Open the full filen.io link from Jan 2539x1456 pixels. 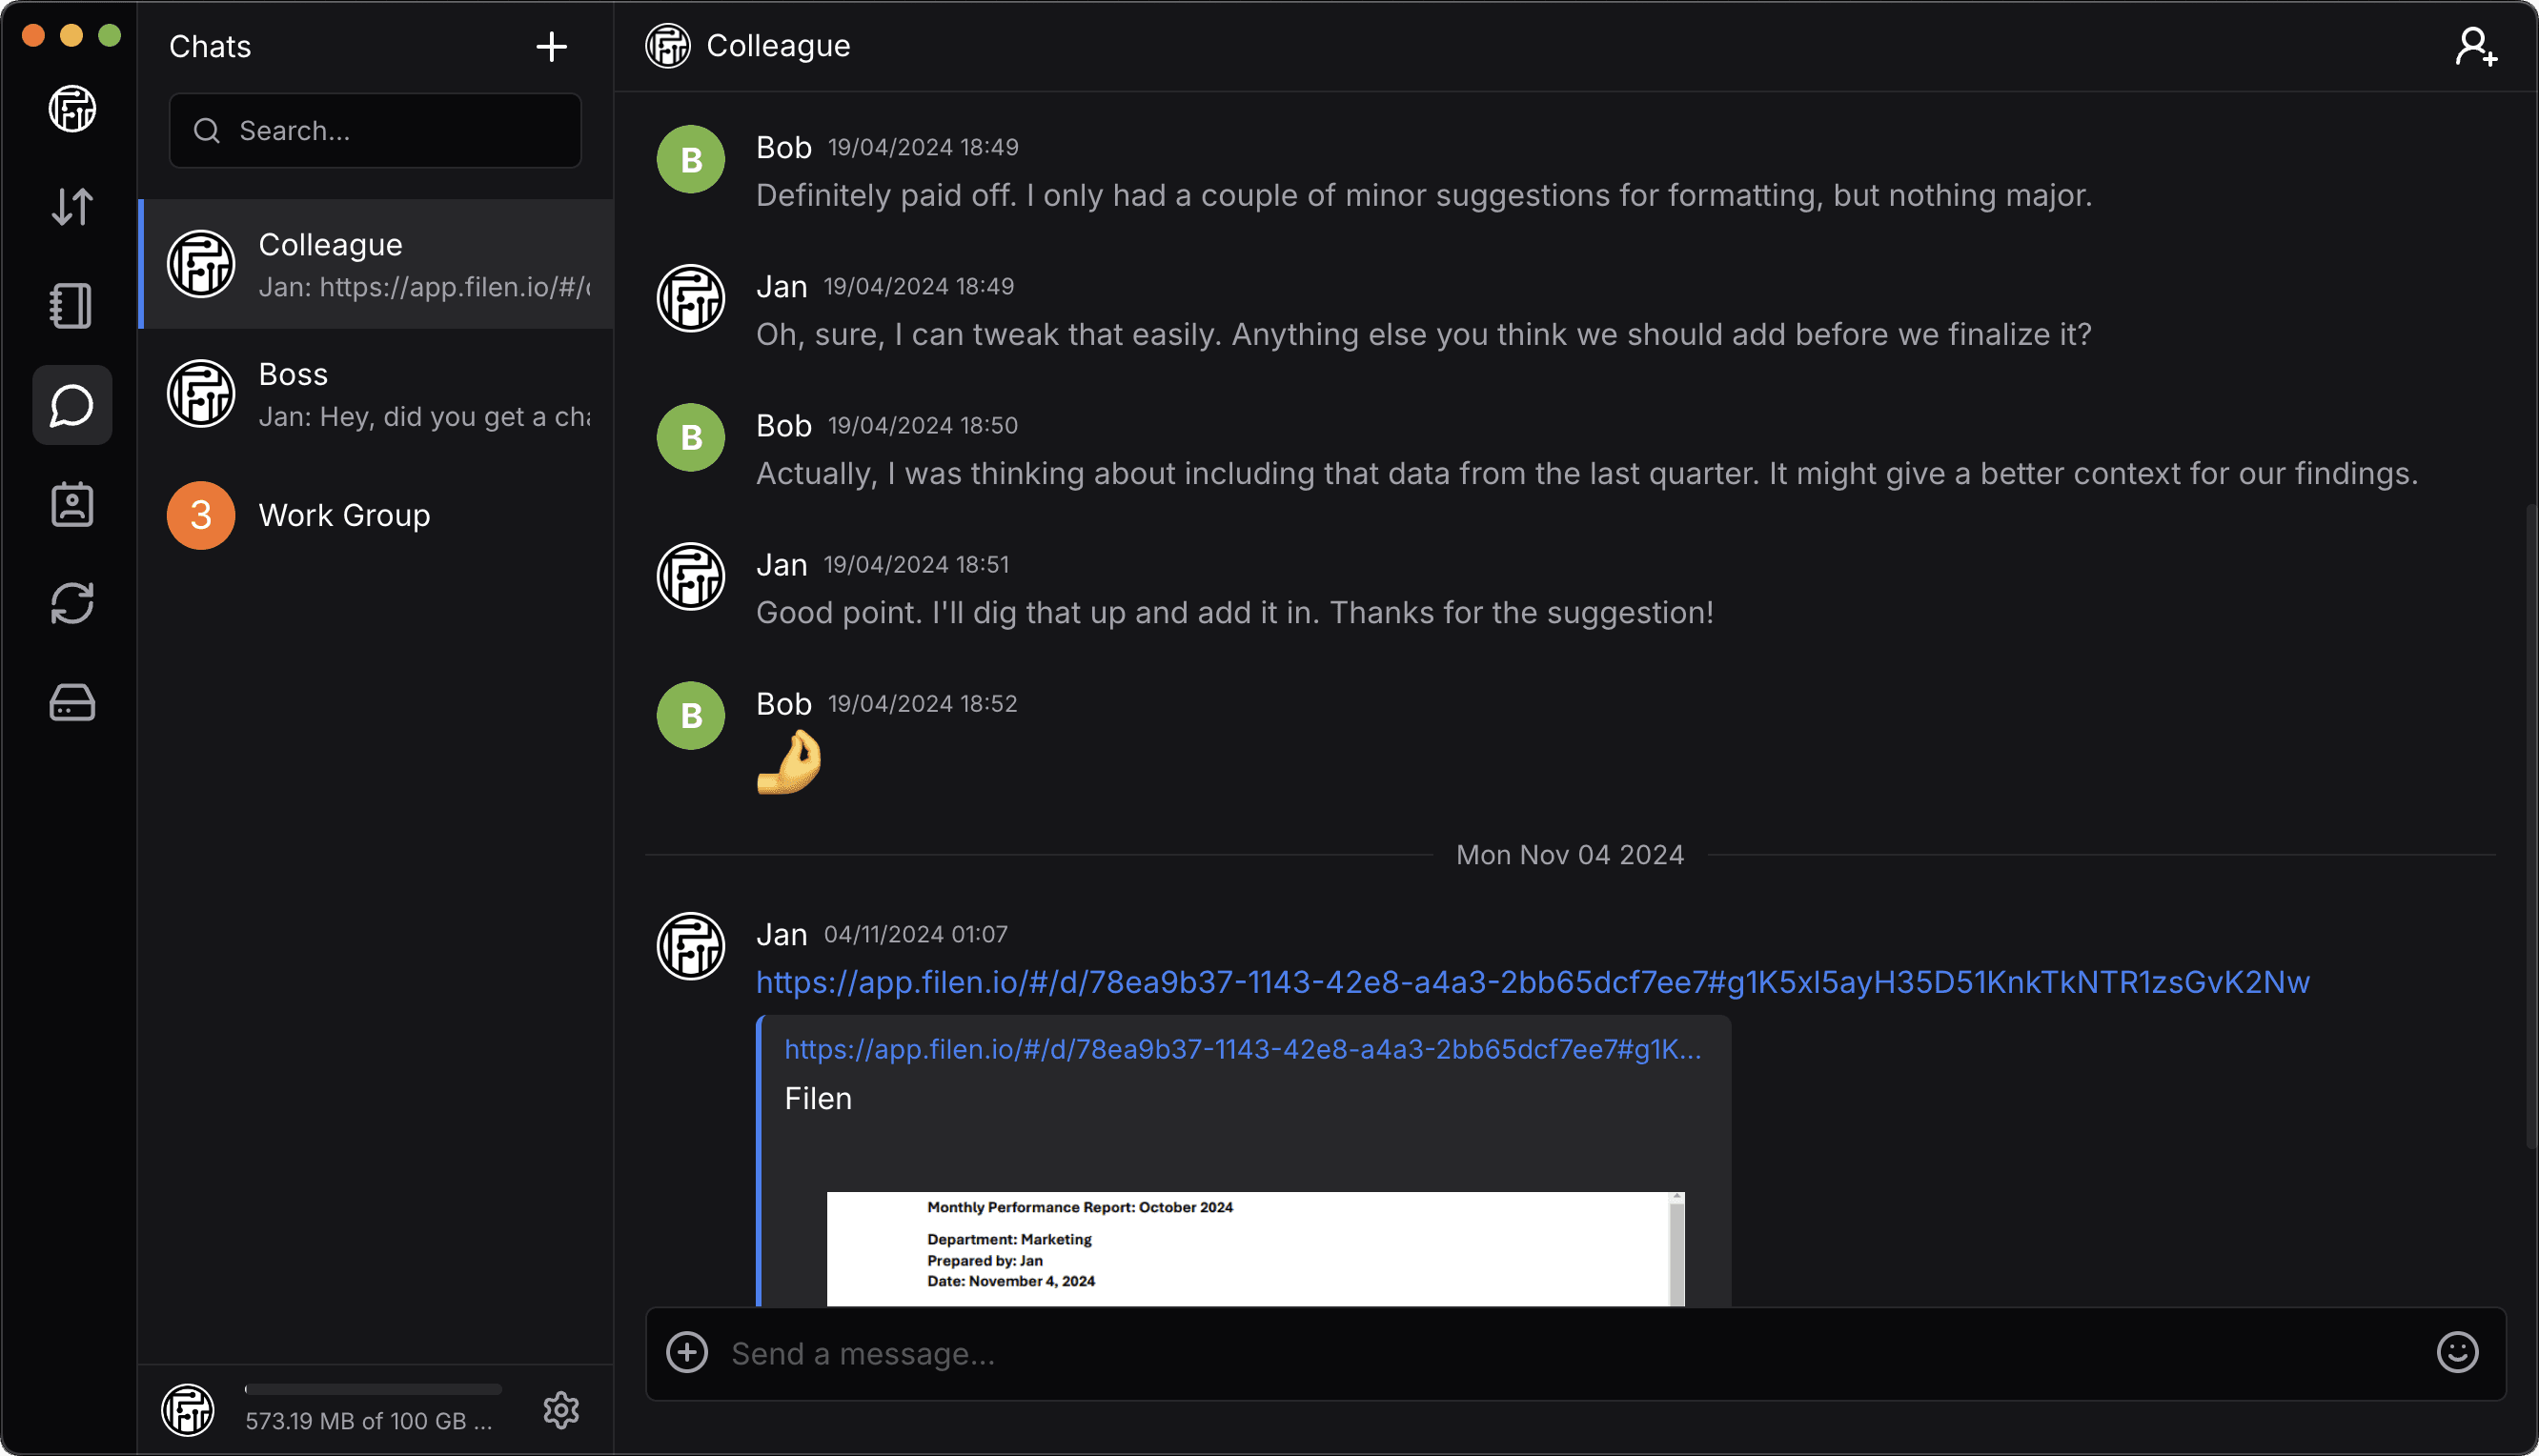[1532, 982]
